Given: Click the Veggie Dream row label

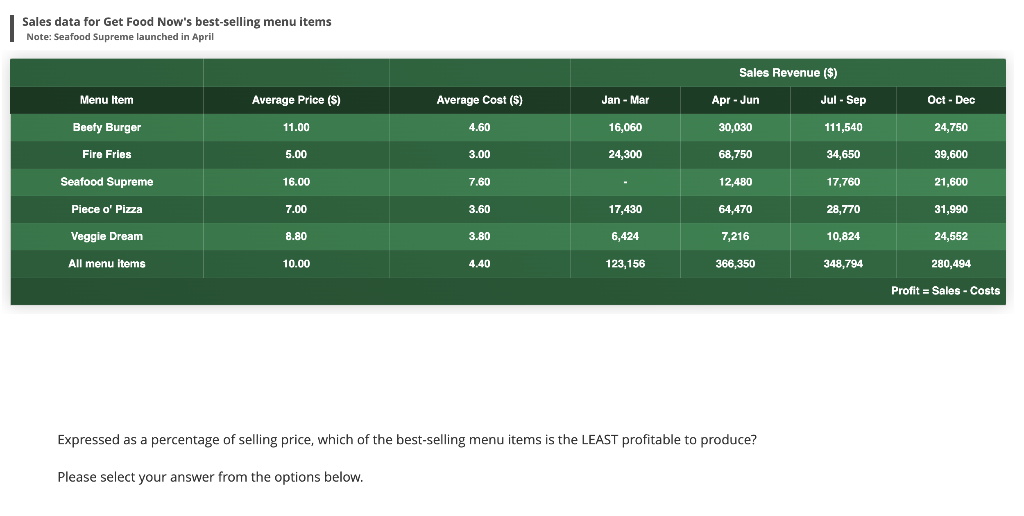Looking at the screenshot, I should point(107,236).
